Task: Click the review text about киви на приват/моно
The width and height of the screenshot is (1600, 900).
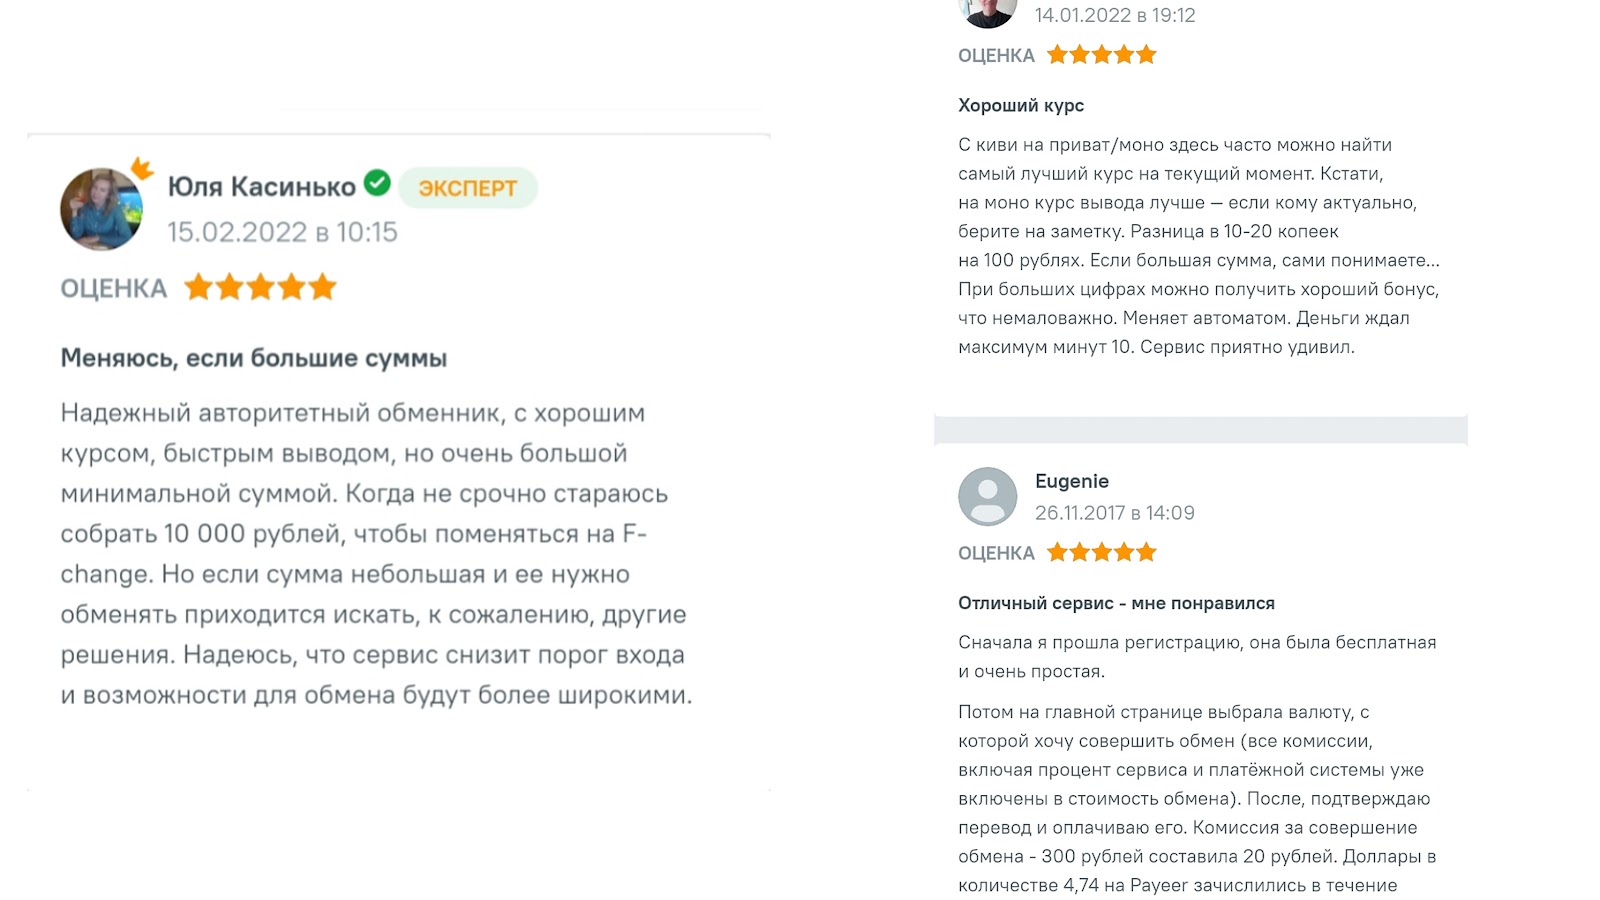Action: (x=1198, y=246)
